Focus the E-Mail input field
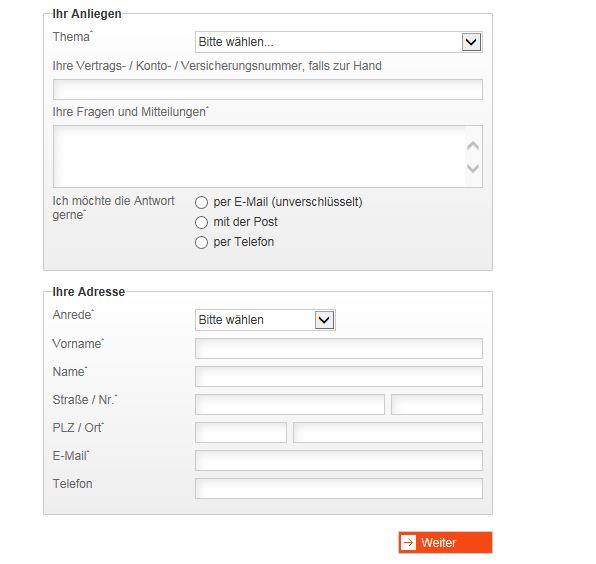This screenshot has width=596, height=564. click(x=339, y=460)
